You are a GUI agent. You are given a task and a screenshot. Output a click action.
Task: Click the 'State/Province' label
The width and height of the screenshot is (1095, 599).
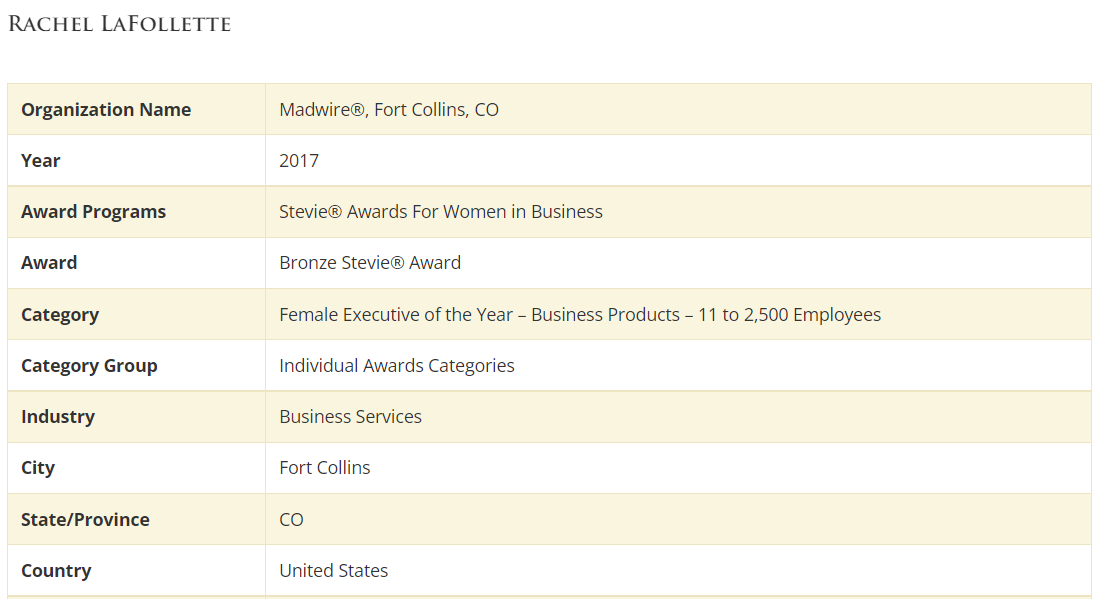coord(85,519)
